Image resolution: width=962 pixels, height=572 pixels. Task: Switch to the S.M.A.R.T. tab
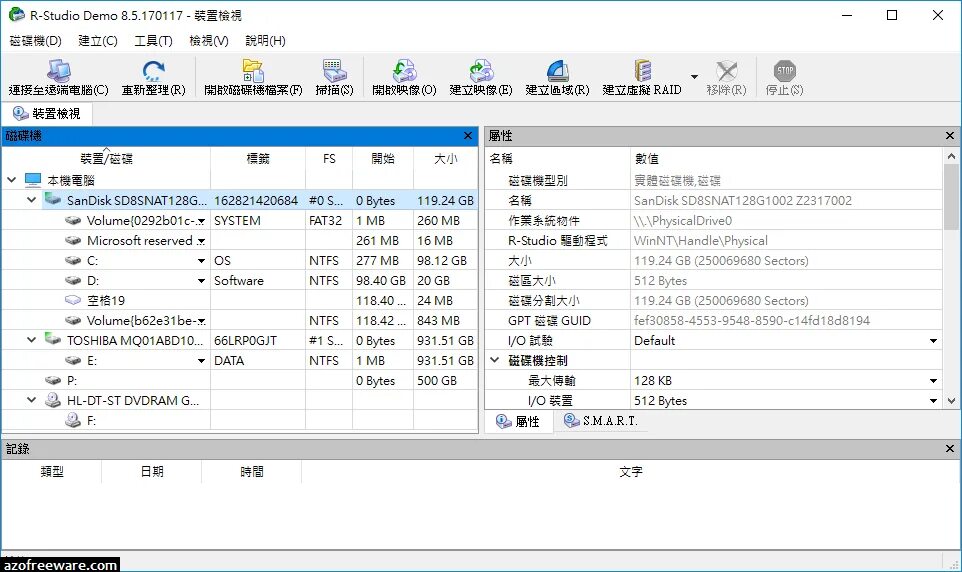pos(600,420)
